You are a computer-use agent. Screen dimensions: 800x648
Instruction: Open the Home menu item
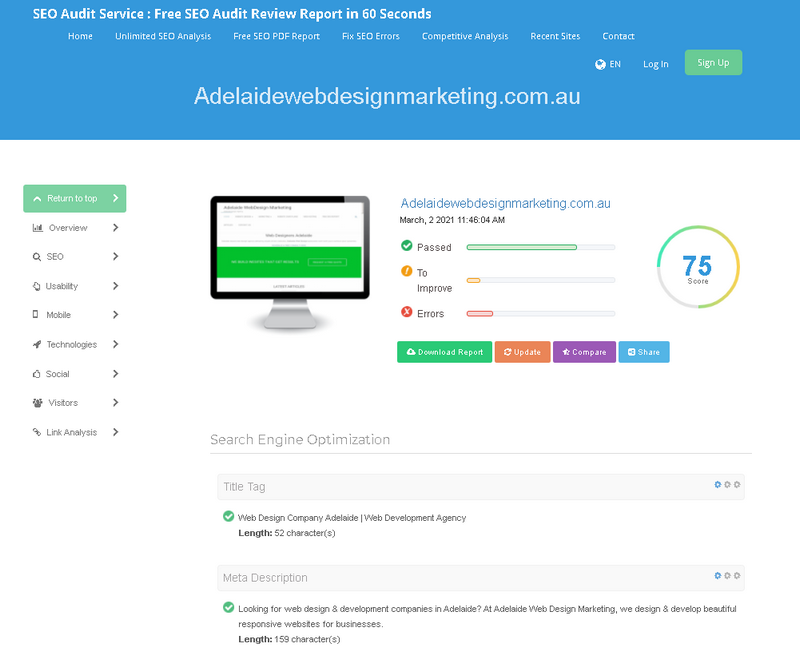[x=81, y=36]
